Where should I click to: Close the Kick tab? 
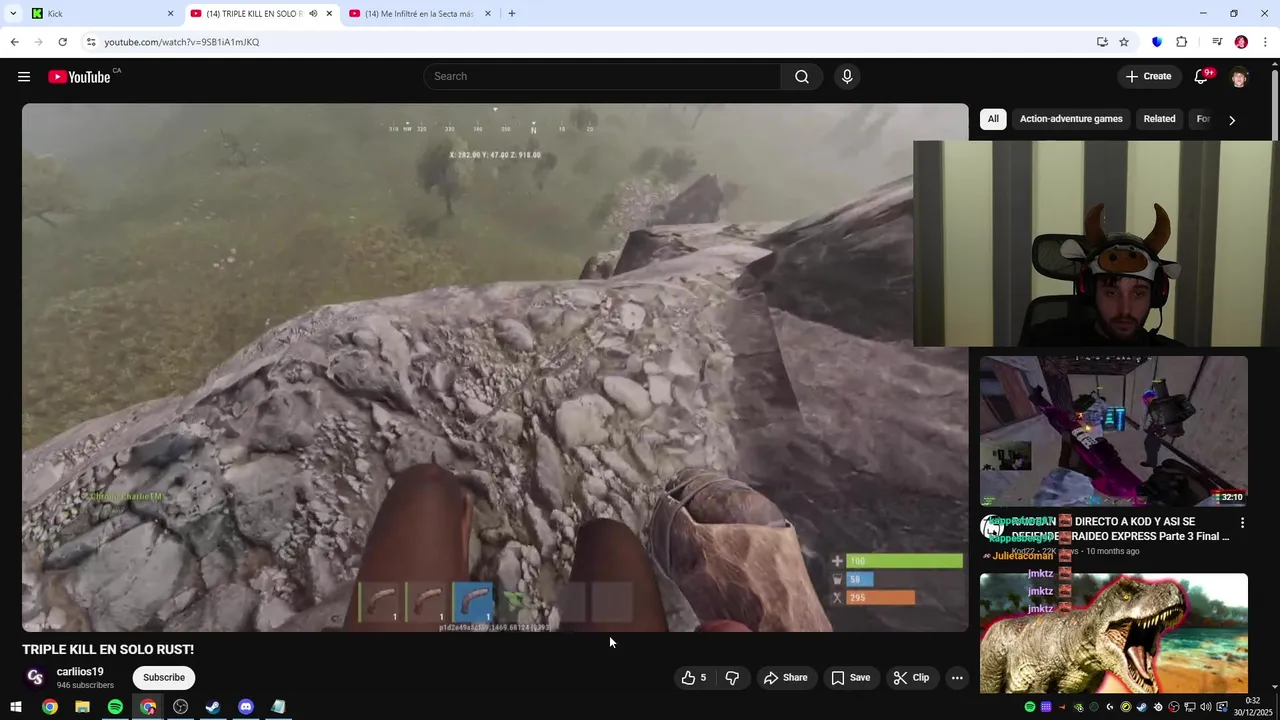(x=170, y=14)
